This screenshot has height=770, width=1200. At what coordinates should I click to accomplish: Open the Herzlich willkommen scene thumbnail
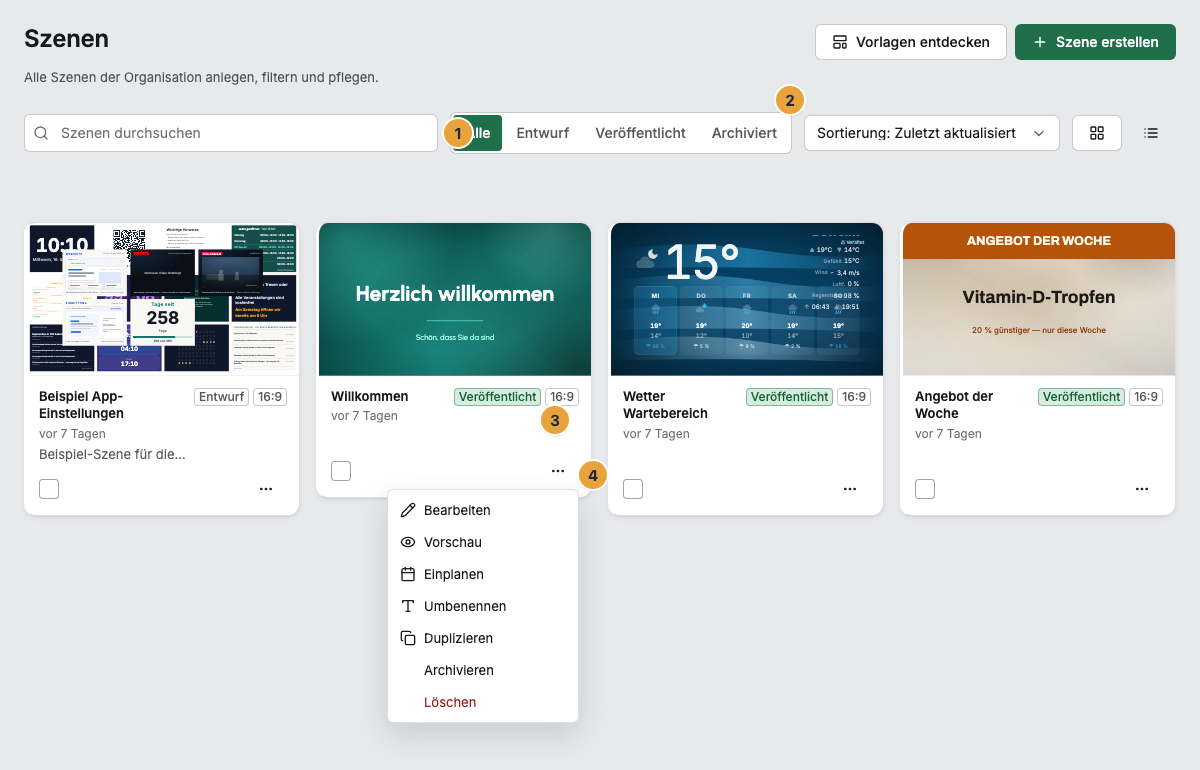tap(454, 299)
